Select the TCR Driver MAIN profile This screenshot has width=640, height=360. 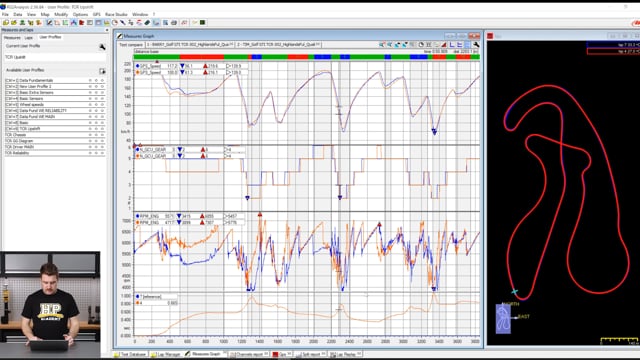coord(54,147)
